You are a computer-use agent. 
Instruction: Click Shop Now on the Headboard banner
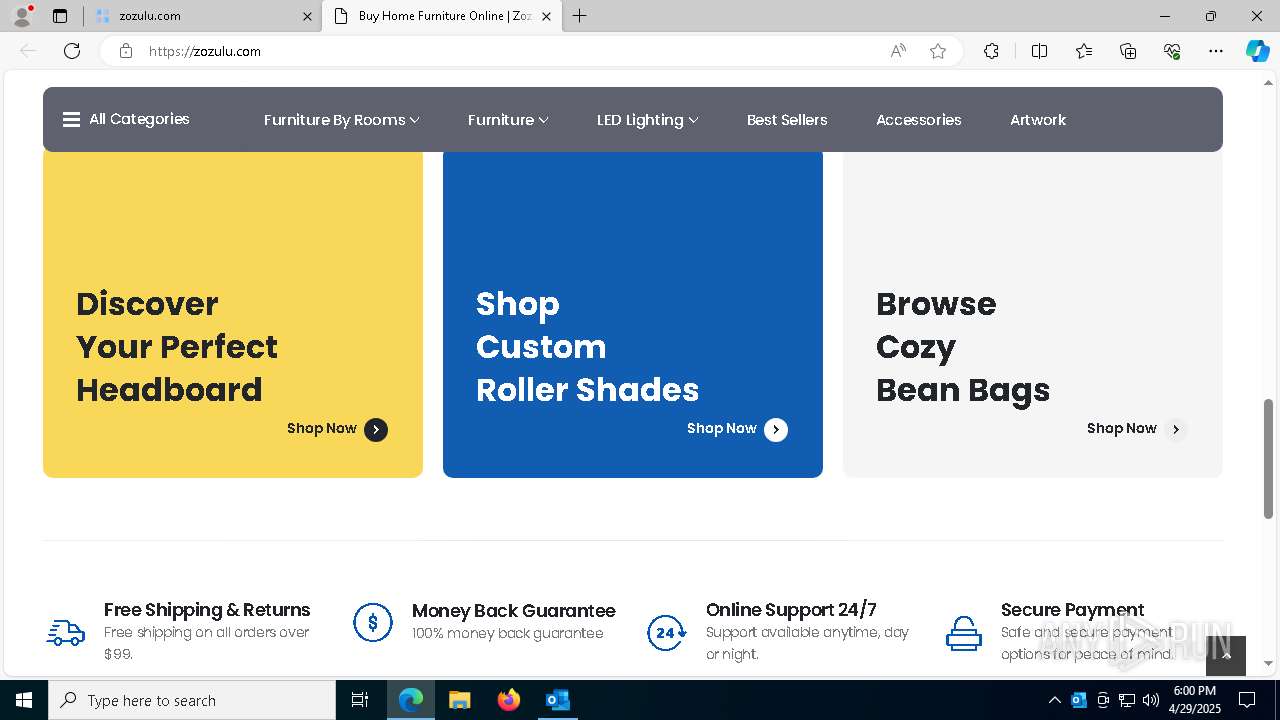(322, 428)
